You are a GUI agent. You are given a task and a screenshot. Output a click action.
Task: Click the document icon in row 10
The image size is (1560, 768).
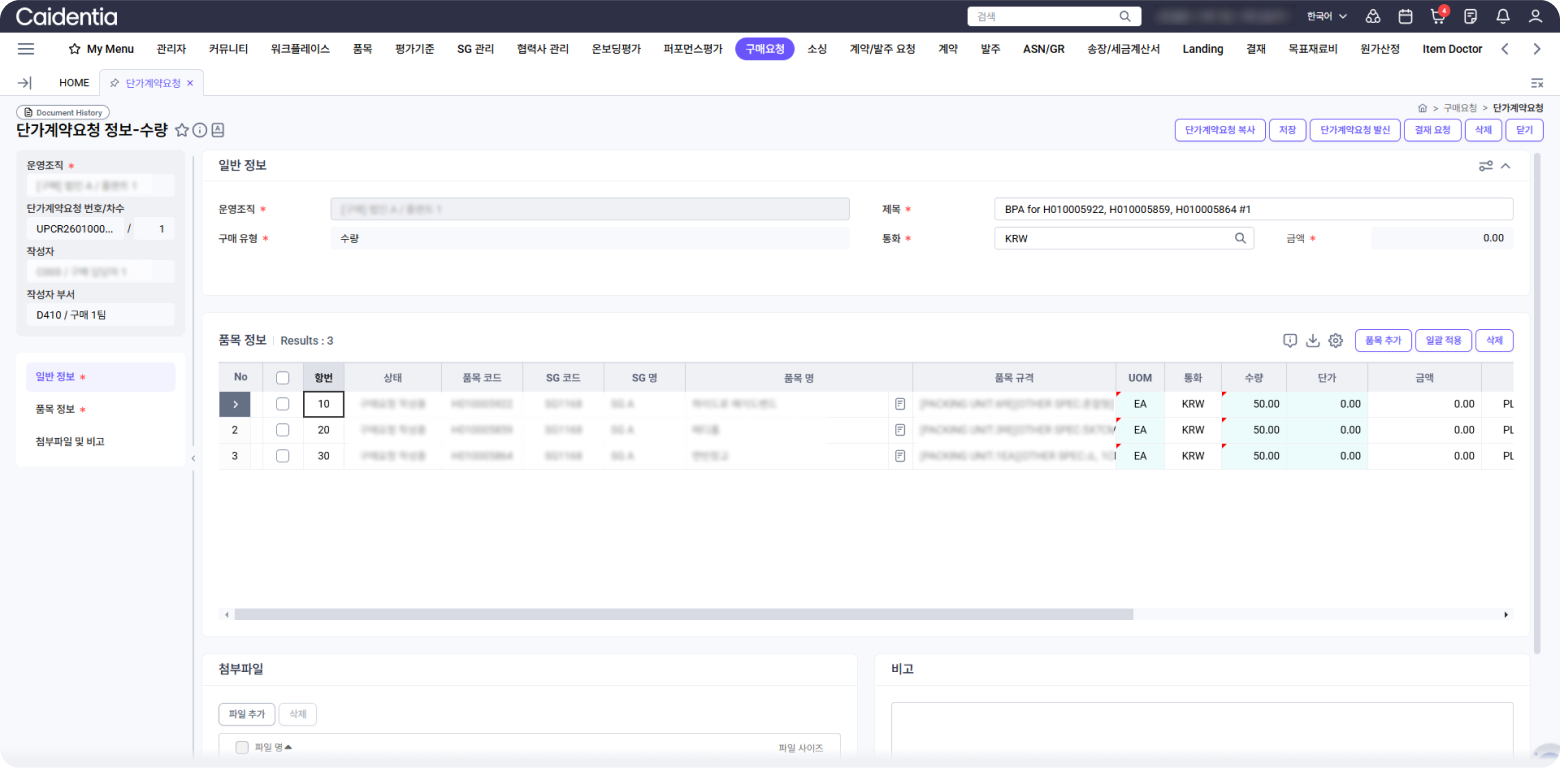click(900, 404)
